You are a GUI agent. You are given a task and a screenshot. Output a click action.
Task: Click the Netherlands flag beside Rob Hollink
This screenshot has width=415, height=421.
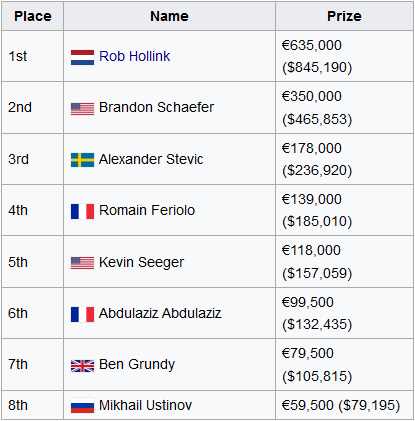click(82, 57)
